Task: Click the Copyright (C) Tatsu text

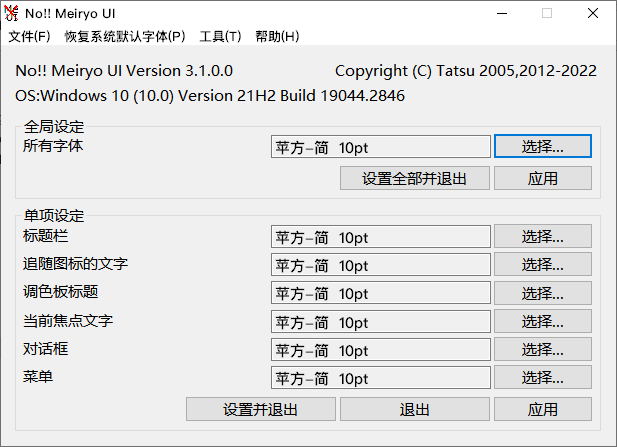Action: pyautogui.click(x=466, y=71)
